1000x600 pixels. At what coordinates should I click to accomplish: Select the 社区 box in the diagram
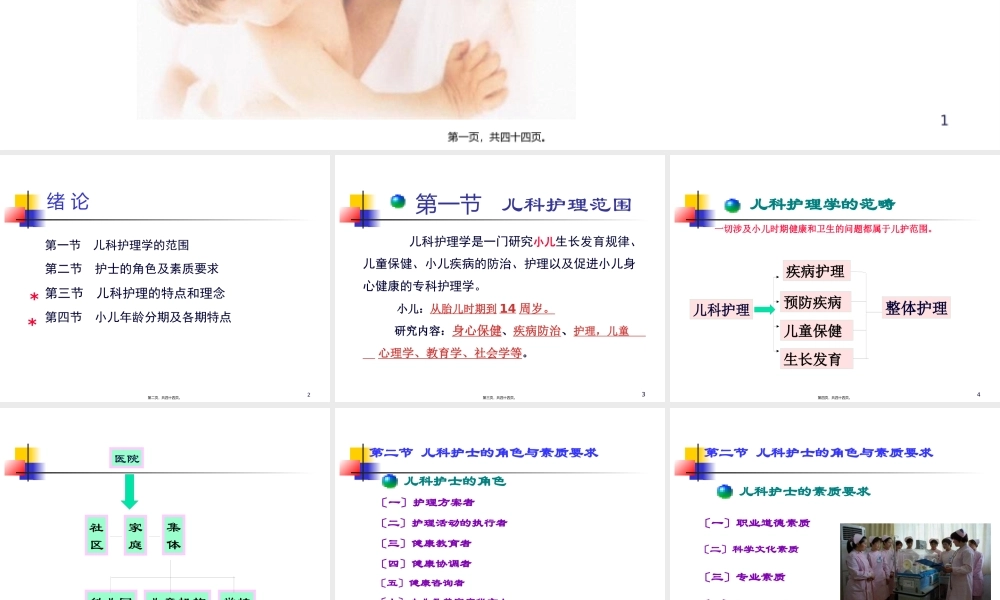[97, 536]
